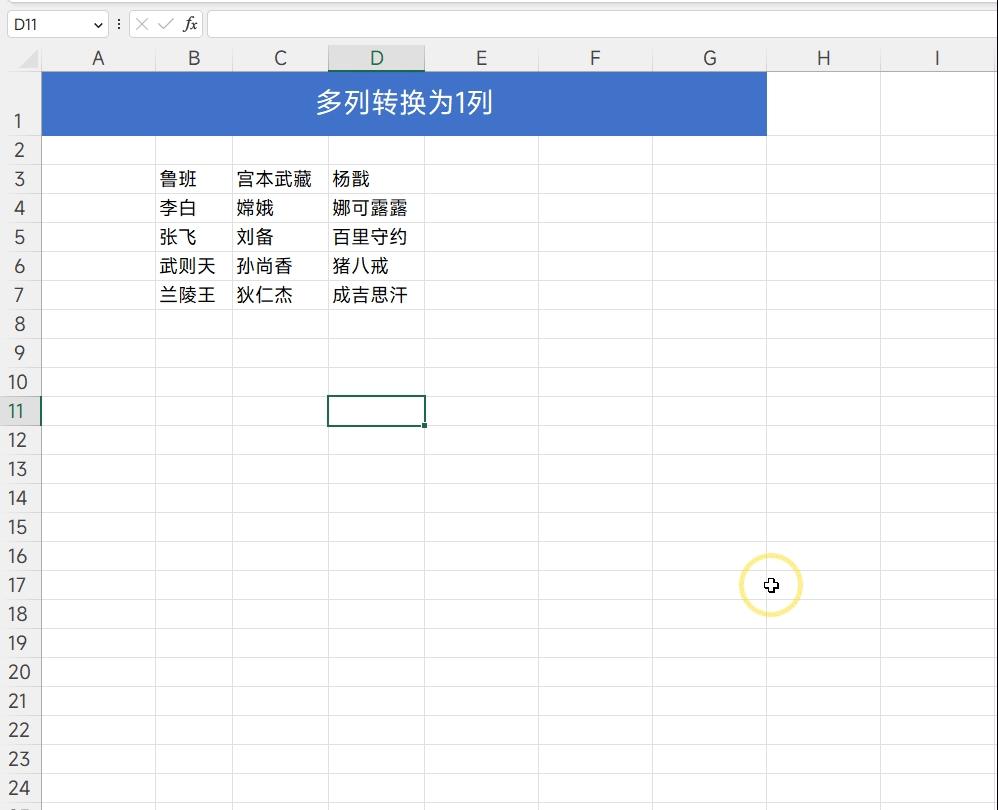
Task: Click the Insert Function fx icon
Action: coord(190,24)
